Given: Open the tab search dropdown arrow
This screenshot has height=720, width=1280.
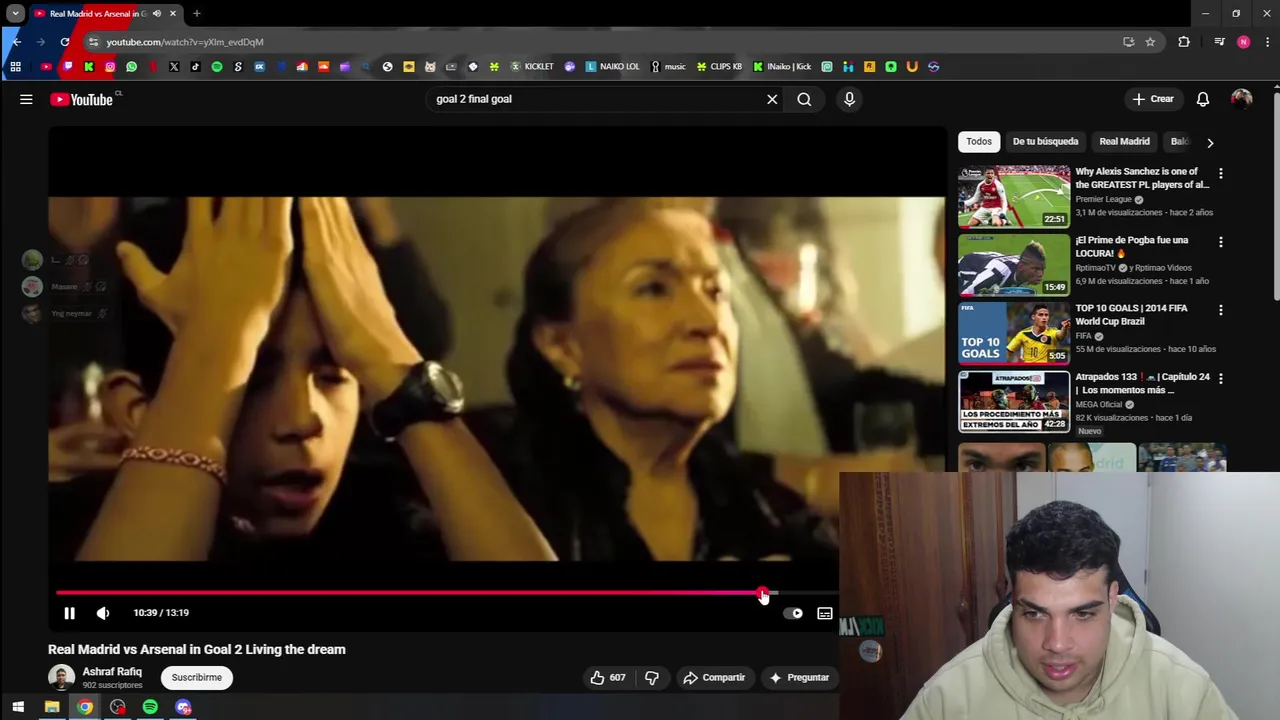Looking at the screenshot, I should click(x=15, y=13).
